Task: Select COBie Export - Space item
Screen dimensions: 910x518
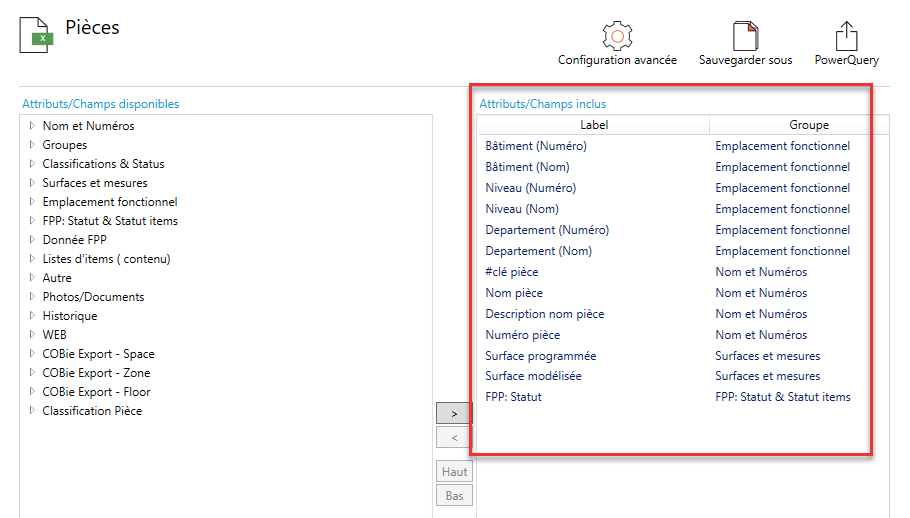Action: pyautogui.click(x=98, y=354)
